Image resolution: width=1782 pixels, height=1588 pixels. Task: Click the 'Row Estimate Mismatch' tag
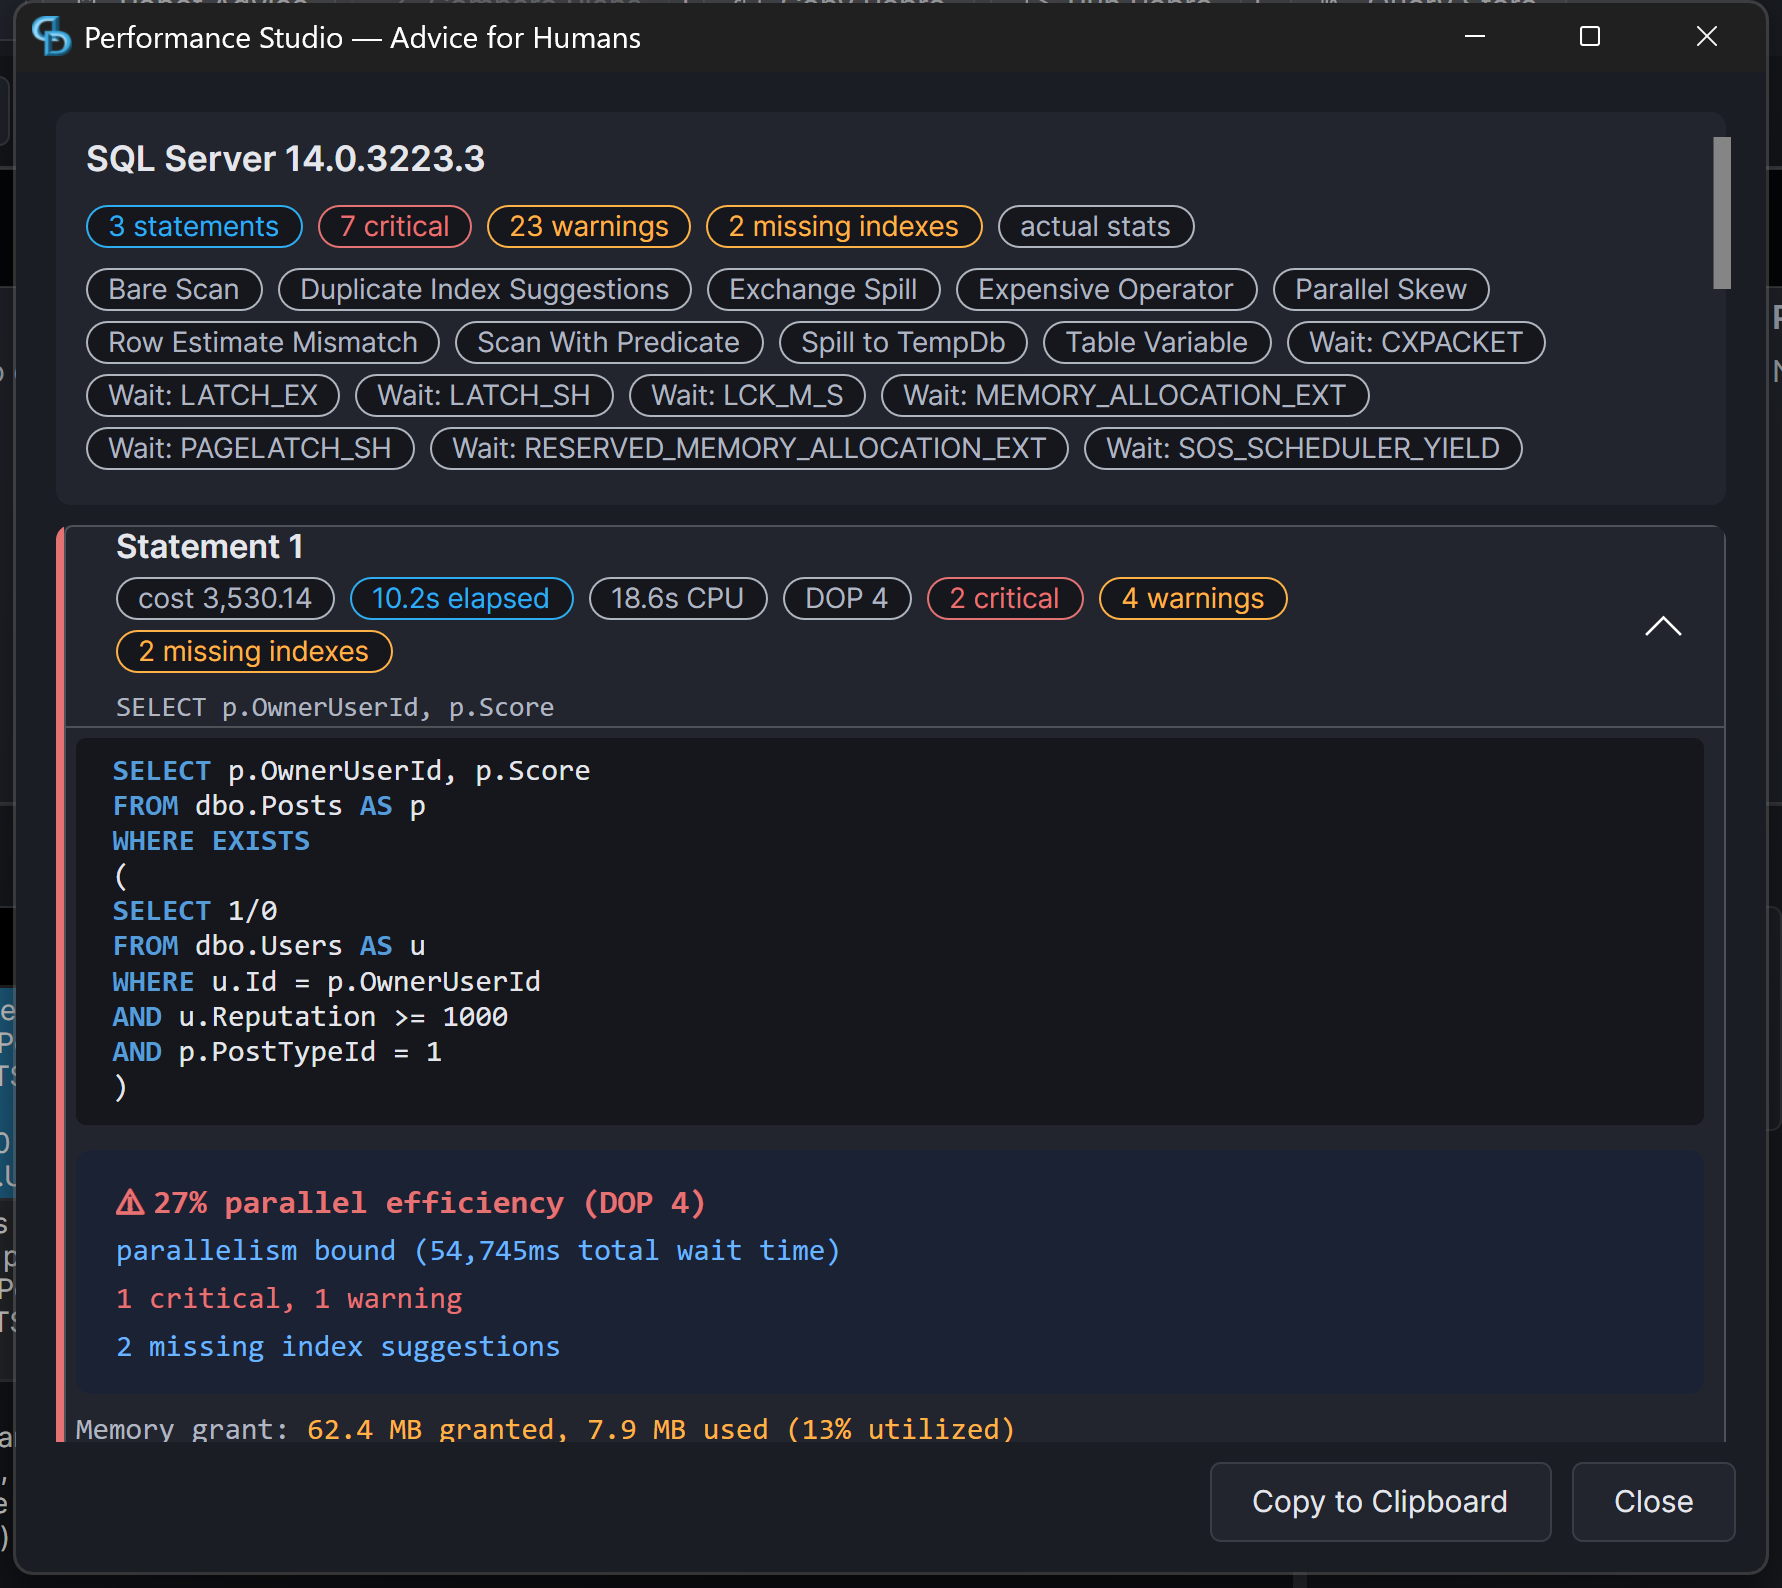(x=263, y=342)
